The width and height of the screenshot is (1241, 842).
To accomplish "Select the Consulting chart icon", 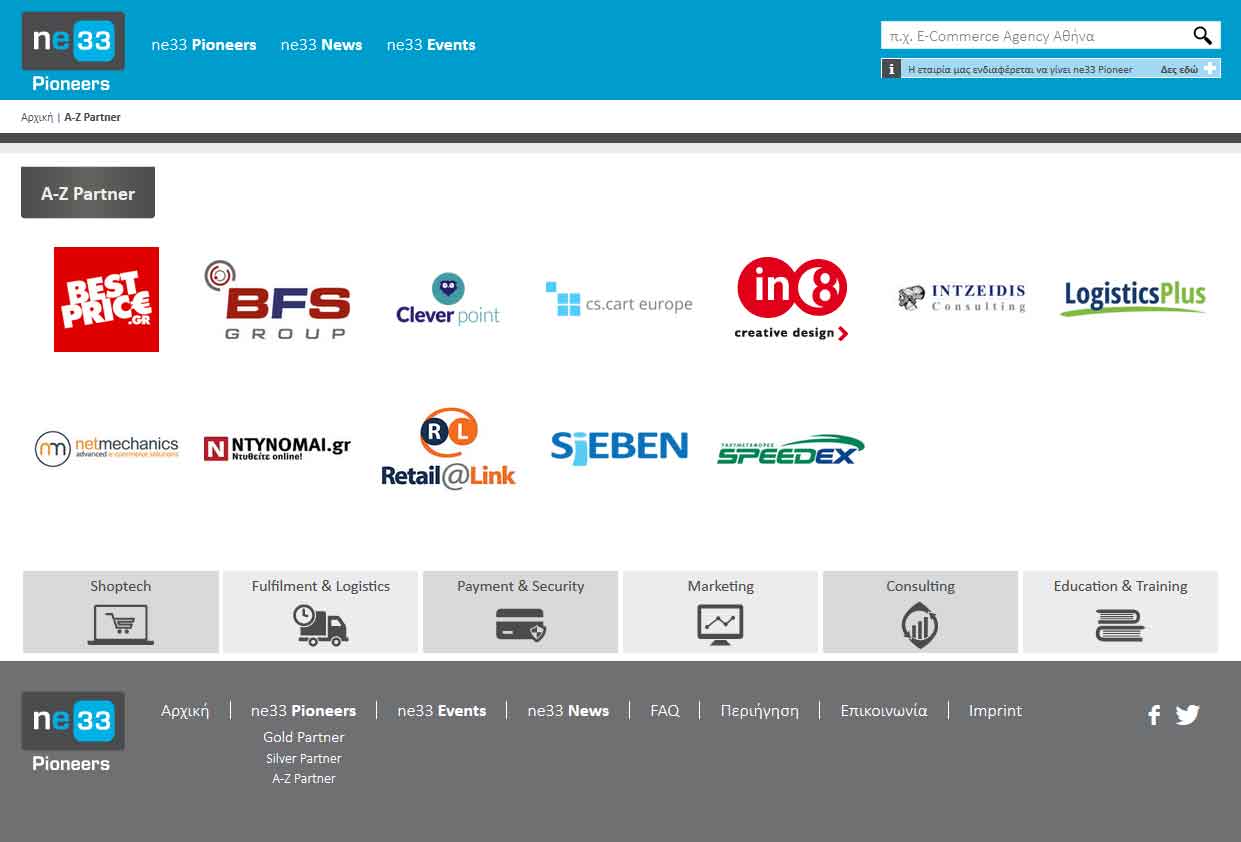I will point(920,625).
